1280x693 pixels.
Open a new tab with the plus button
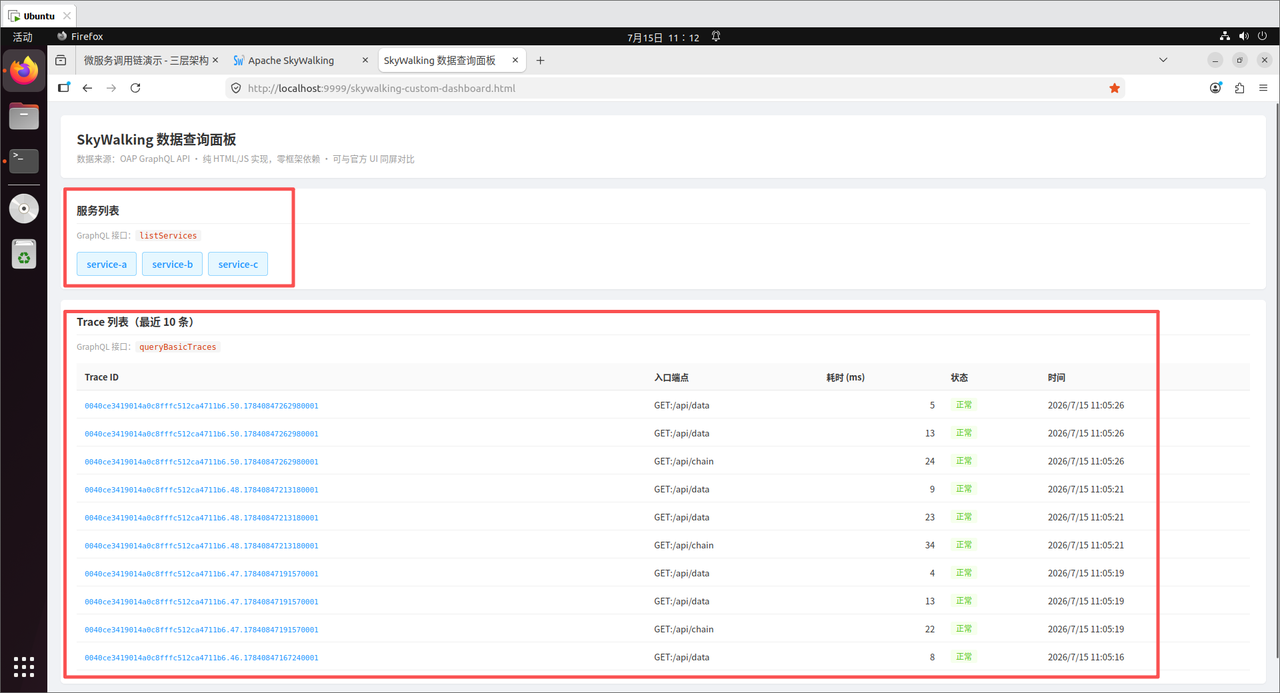[x=540, y=60]
